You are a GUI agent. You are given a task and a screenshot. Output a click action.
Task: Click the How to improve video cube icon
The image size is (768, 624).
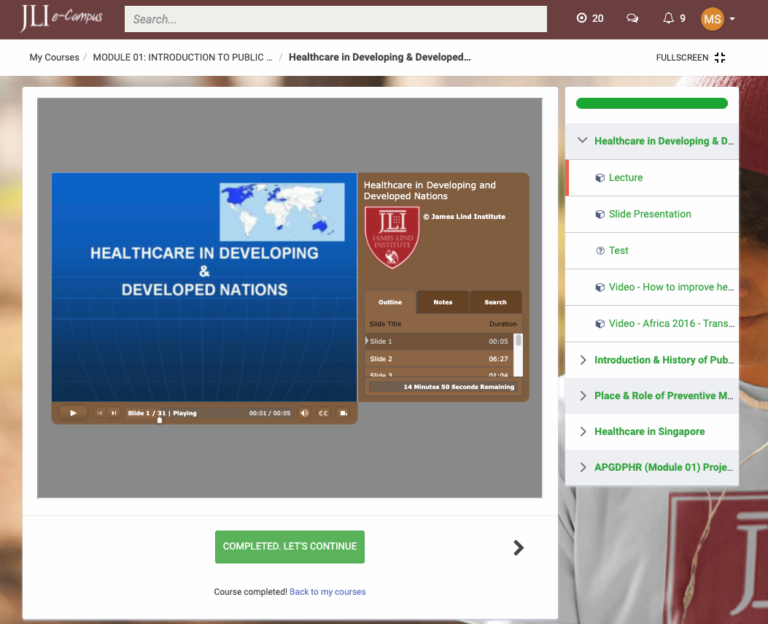click(600, 287)
